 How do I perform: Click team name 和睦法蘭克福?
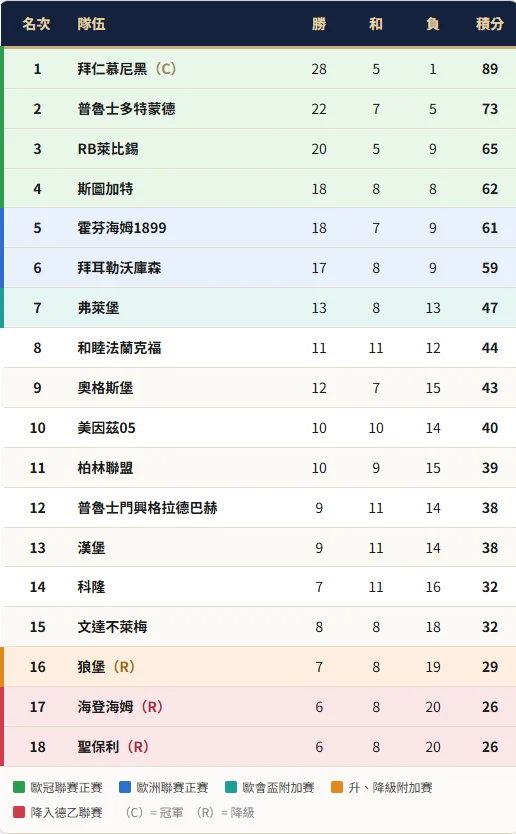119,348
